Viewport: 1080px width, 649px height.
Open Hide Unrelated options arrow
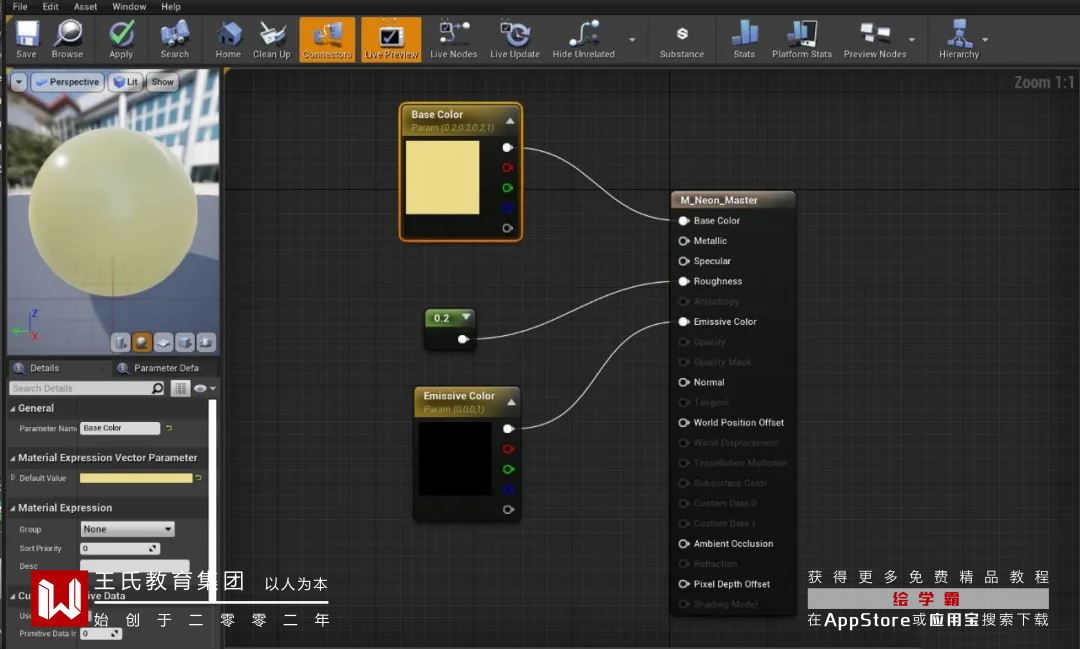point(632,40)
